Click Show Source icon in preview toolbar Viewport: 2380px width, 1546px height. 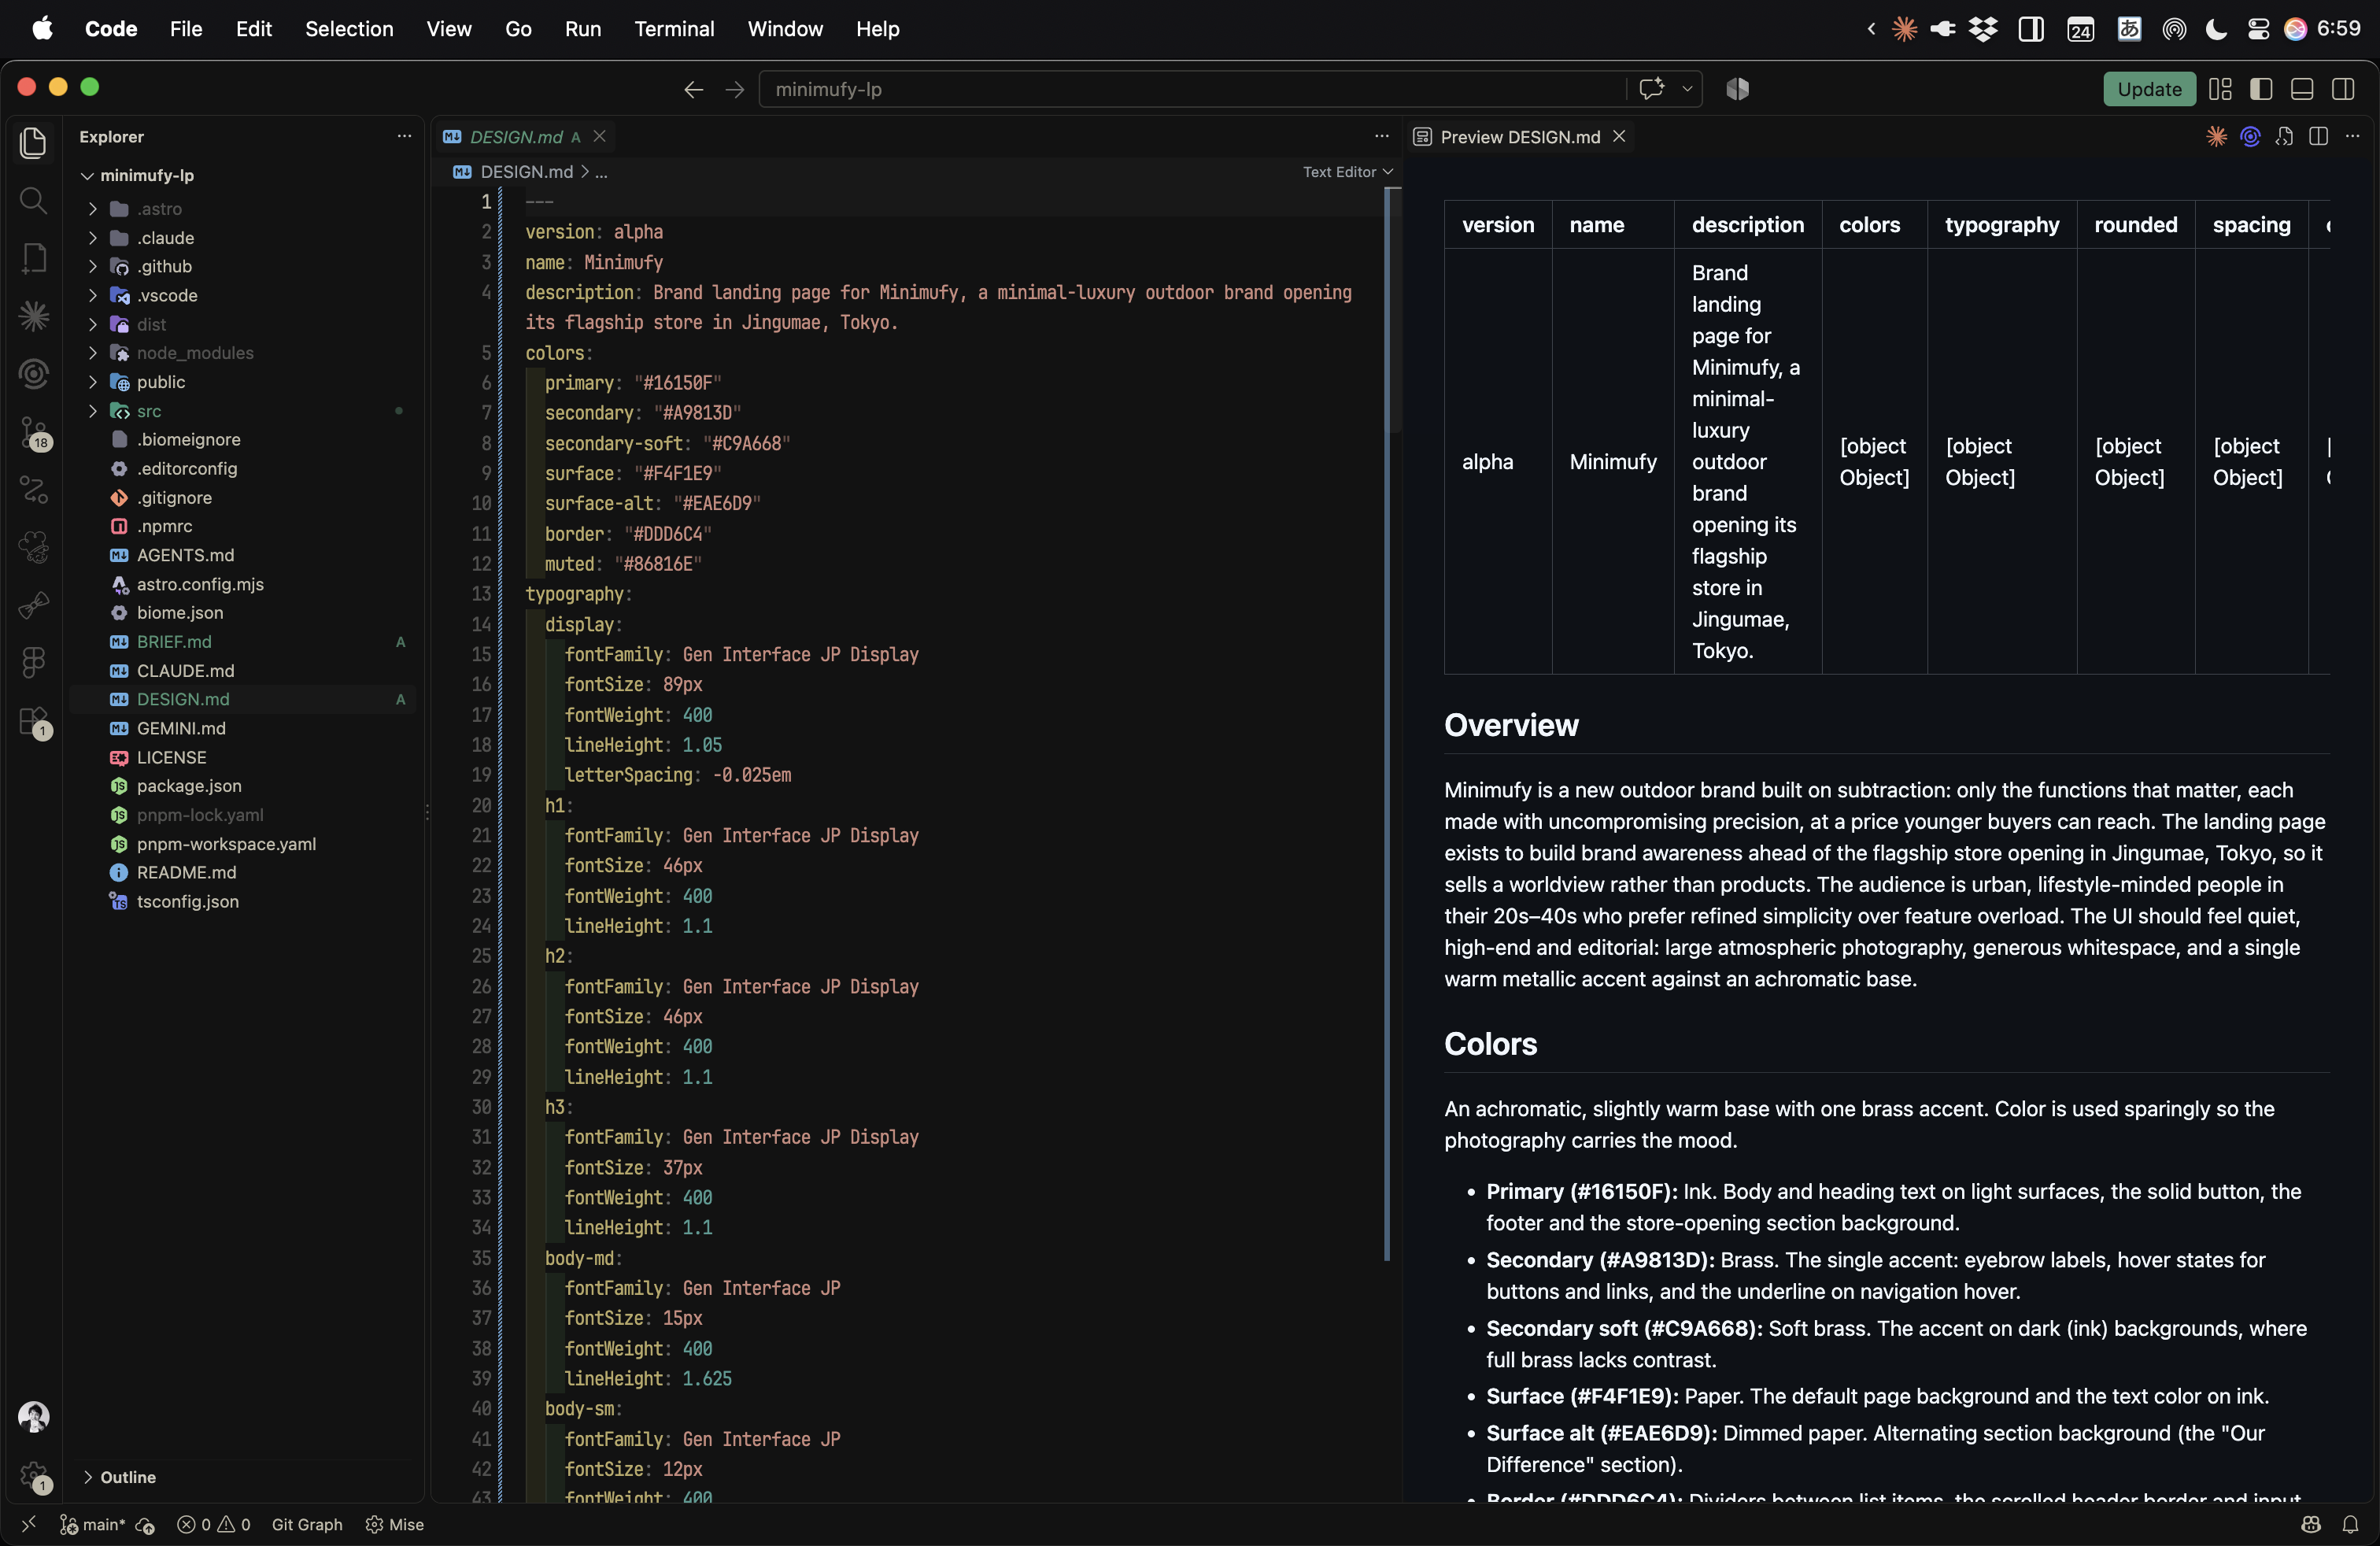pos(2285,137)
